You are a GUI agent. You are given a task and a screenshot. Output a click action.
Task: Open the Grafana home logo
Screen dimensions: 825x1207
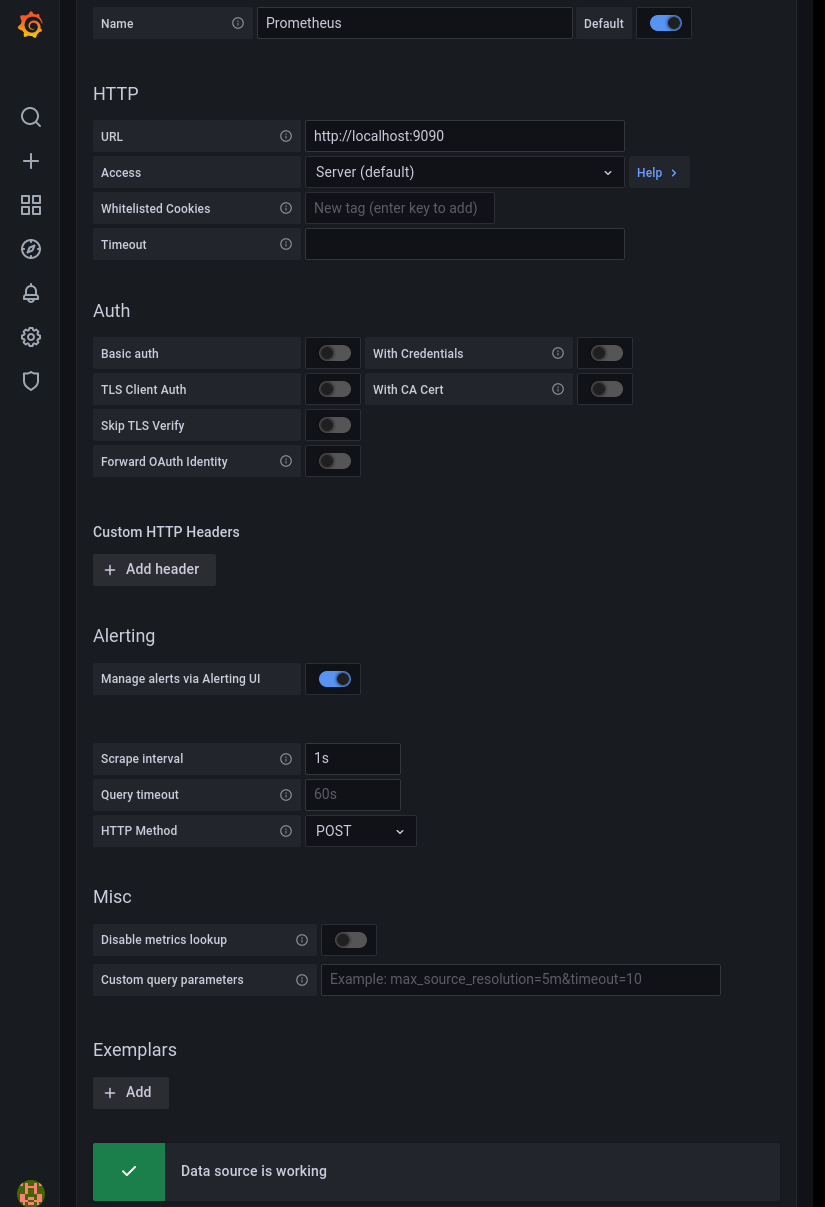click(30, 24)
